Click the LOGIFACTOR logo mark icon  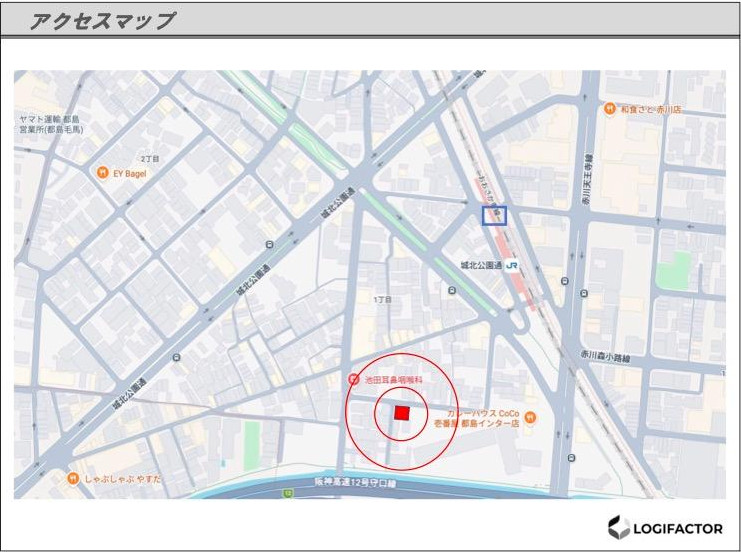click(619, 527)
